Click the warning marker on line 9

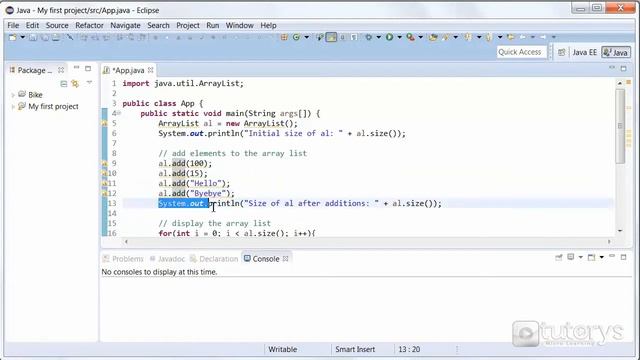tap(104, 164)
